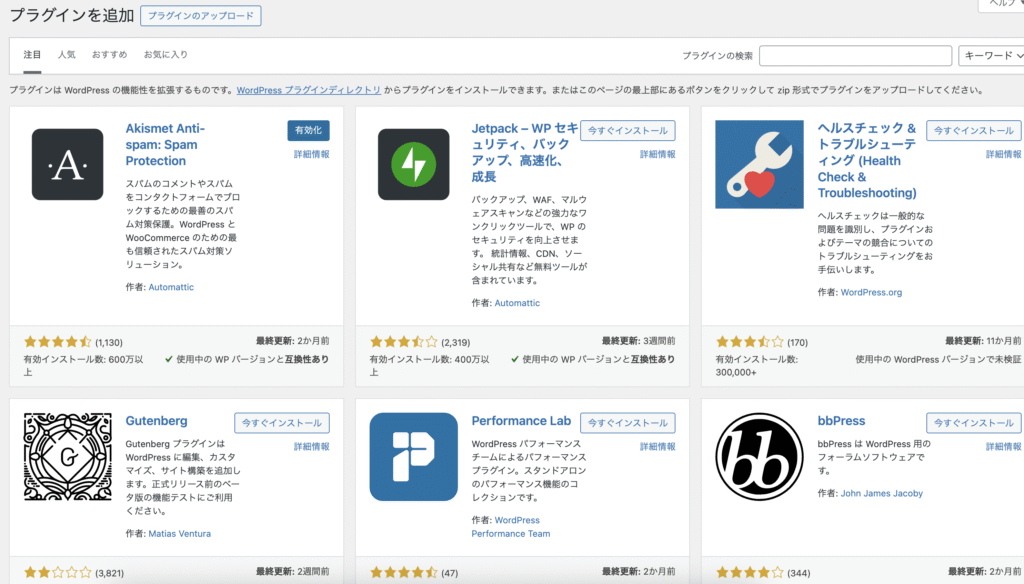The height and width of the screenshot is (584, 1024).
Task: Open the ヘルスチェック & トラブルシューティング title link
Action: (x=867, y=160)
